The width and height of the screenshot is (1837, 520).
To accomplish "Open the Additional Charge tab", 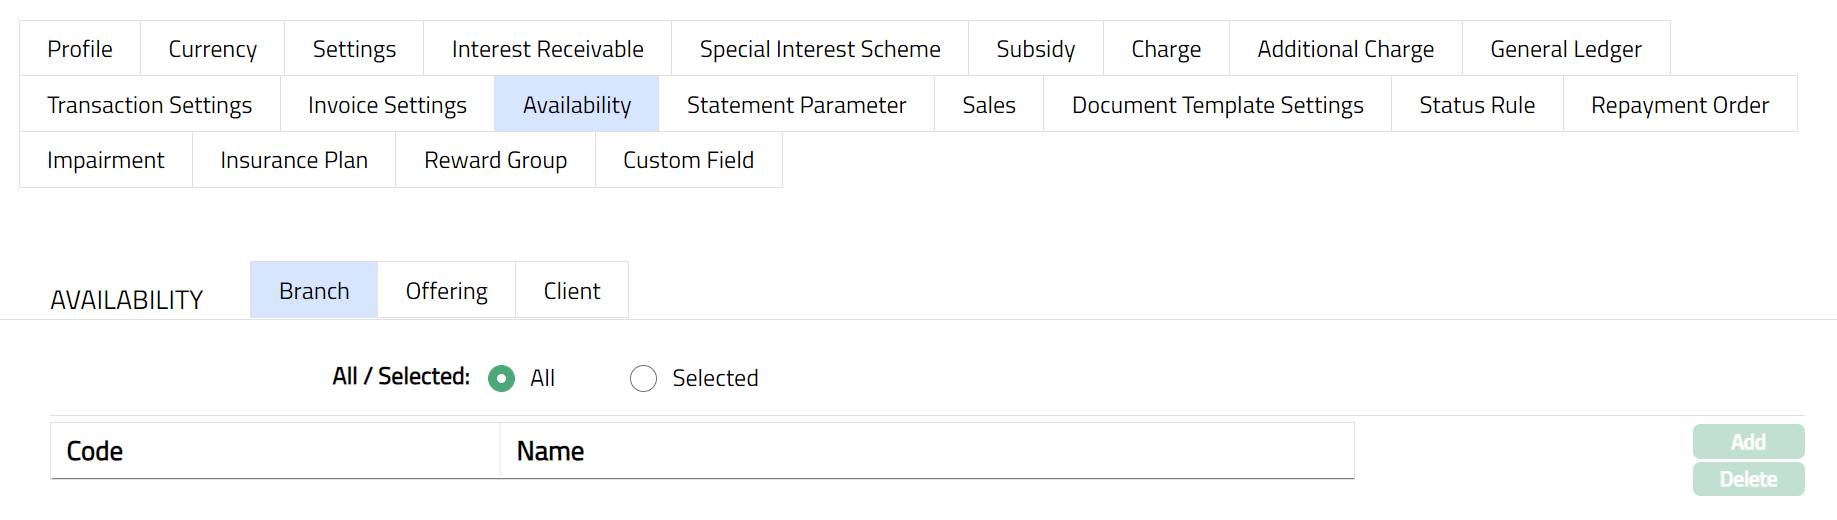I will coord(1345,49).
